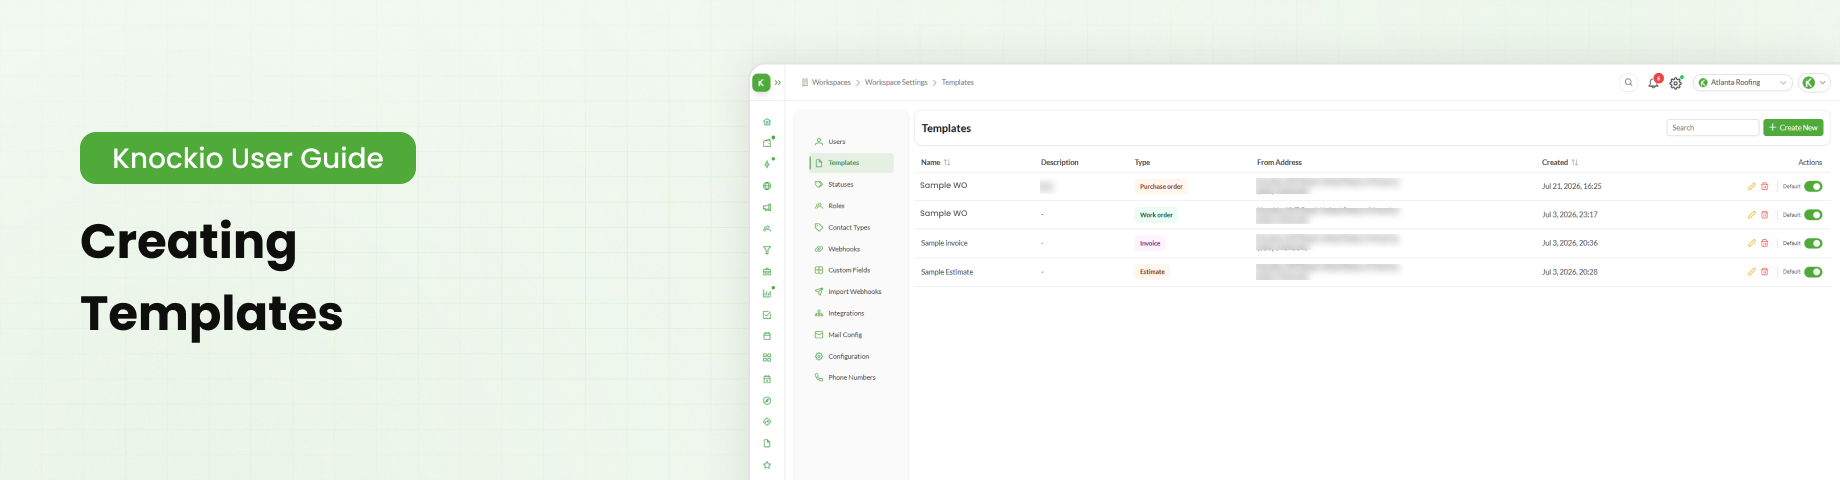The width and height of the screenshot is (1840, 480).
Task: Toggle Default for Sample invoice template
Action: (1813, 243)
